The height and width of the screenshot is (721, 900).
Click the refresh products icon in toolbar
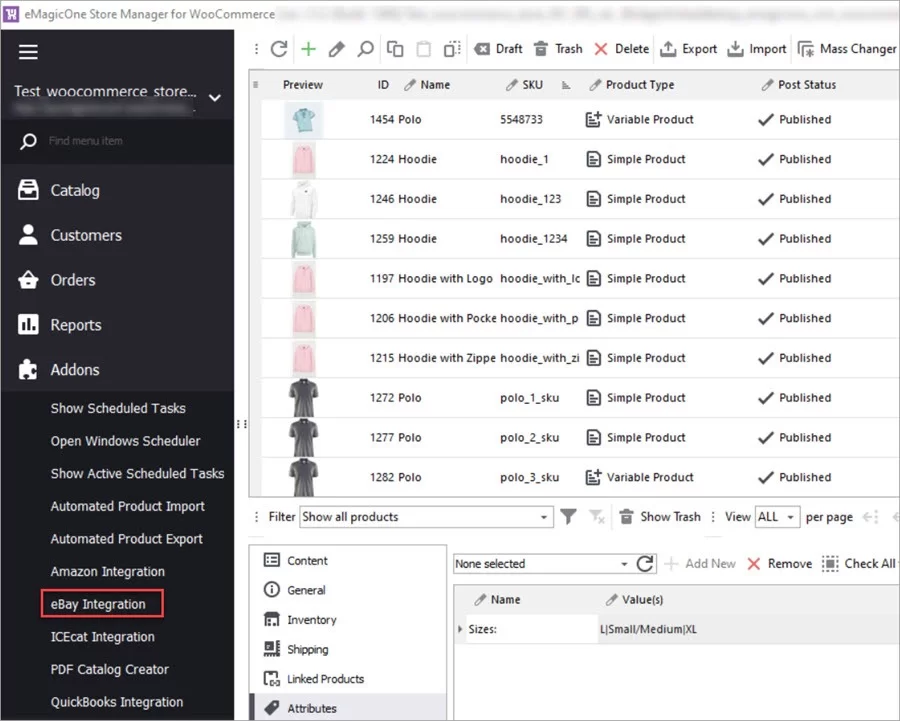click(279, 49)
